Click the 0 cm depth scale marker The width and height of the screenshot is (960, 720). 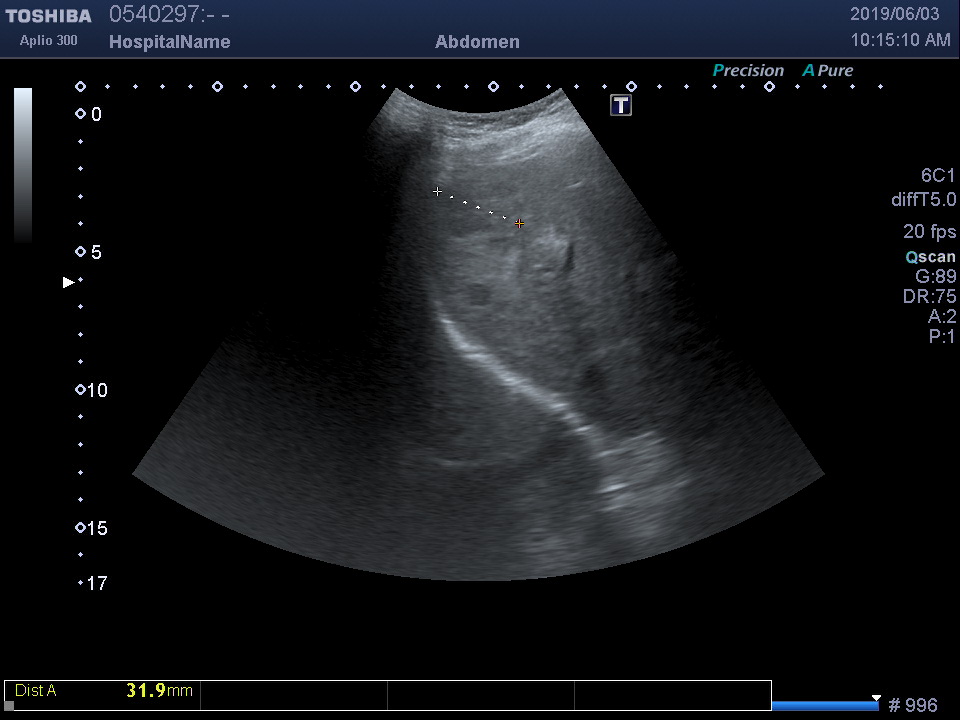[x=81, y=114]
